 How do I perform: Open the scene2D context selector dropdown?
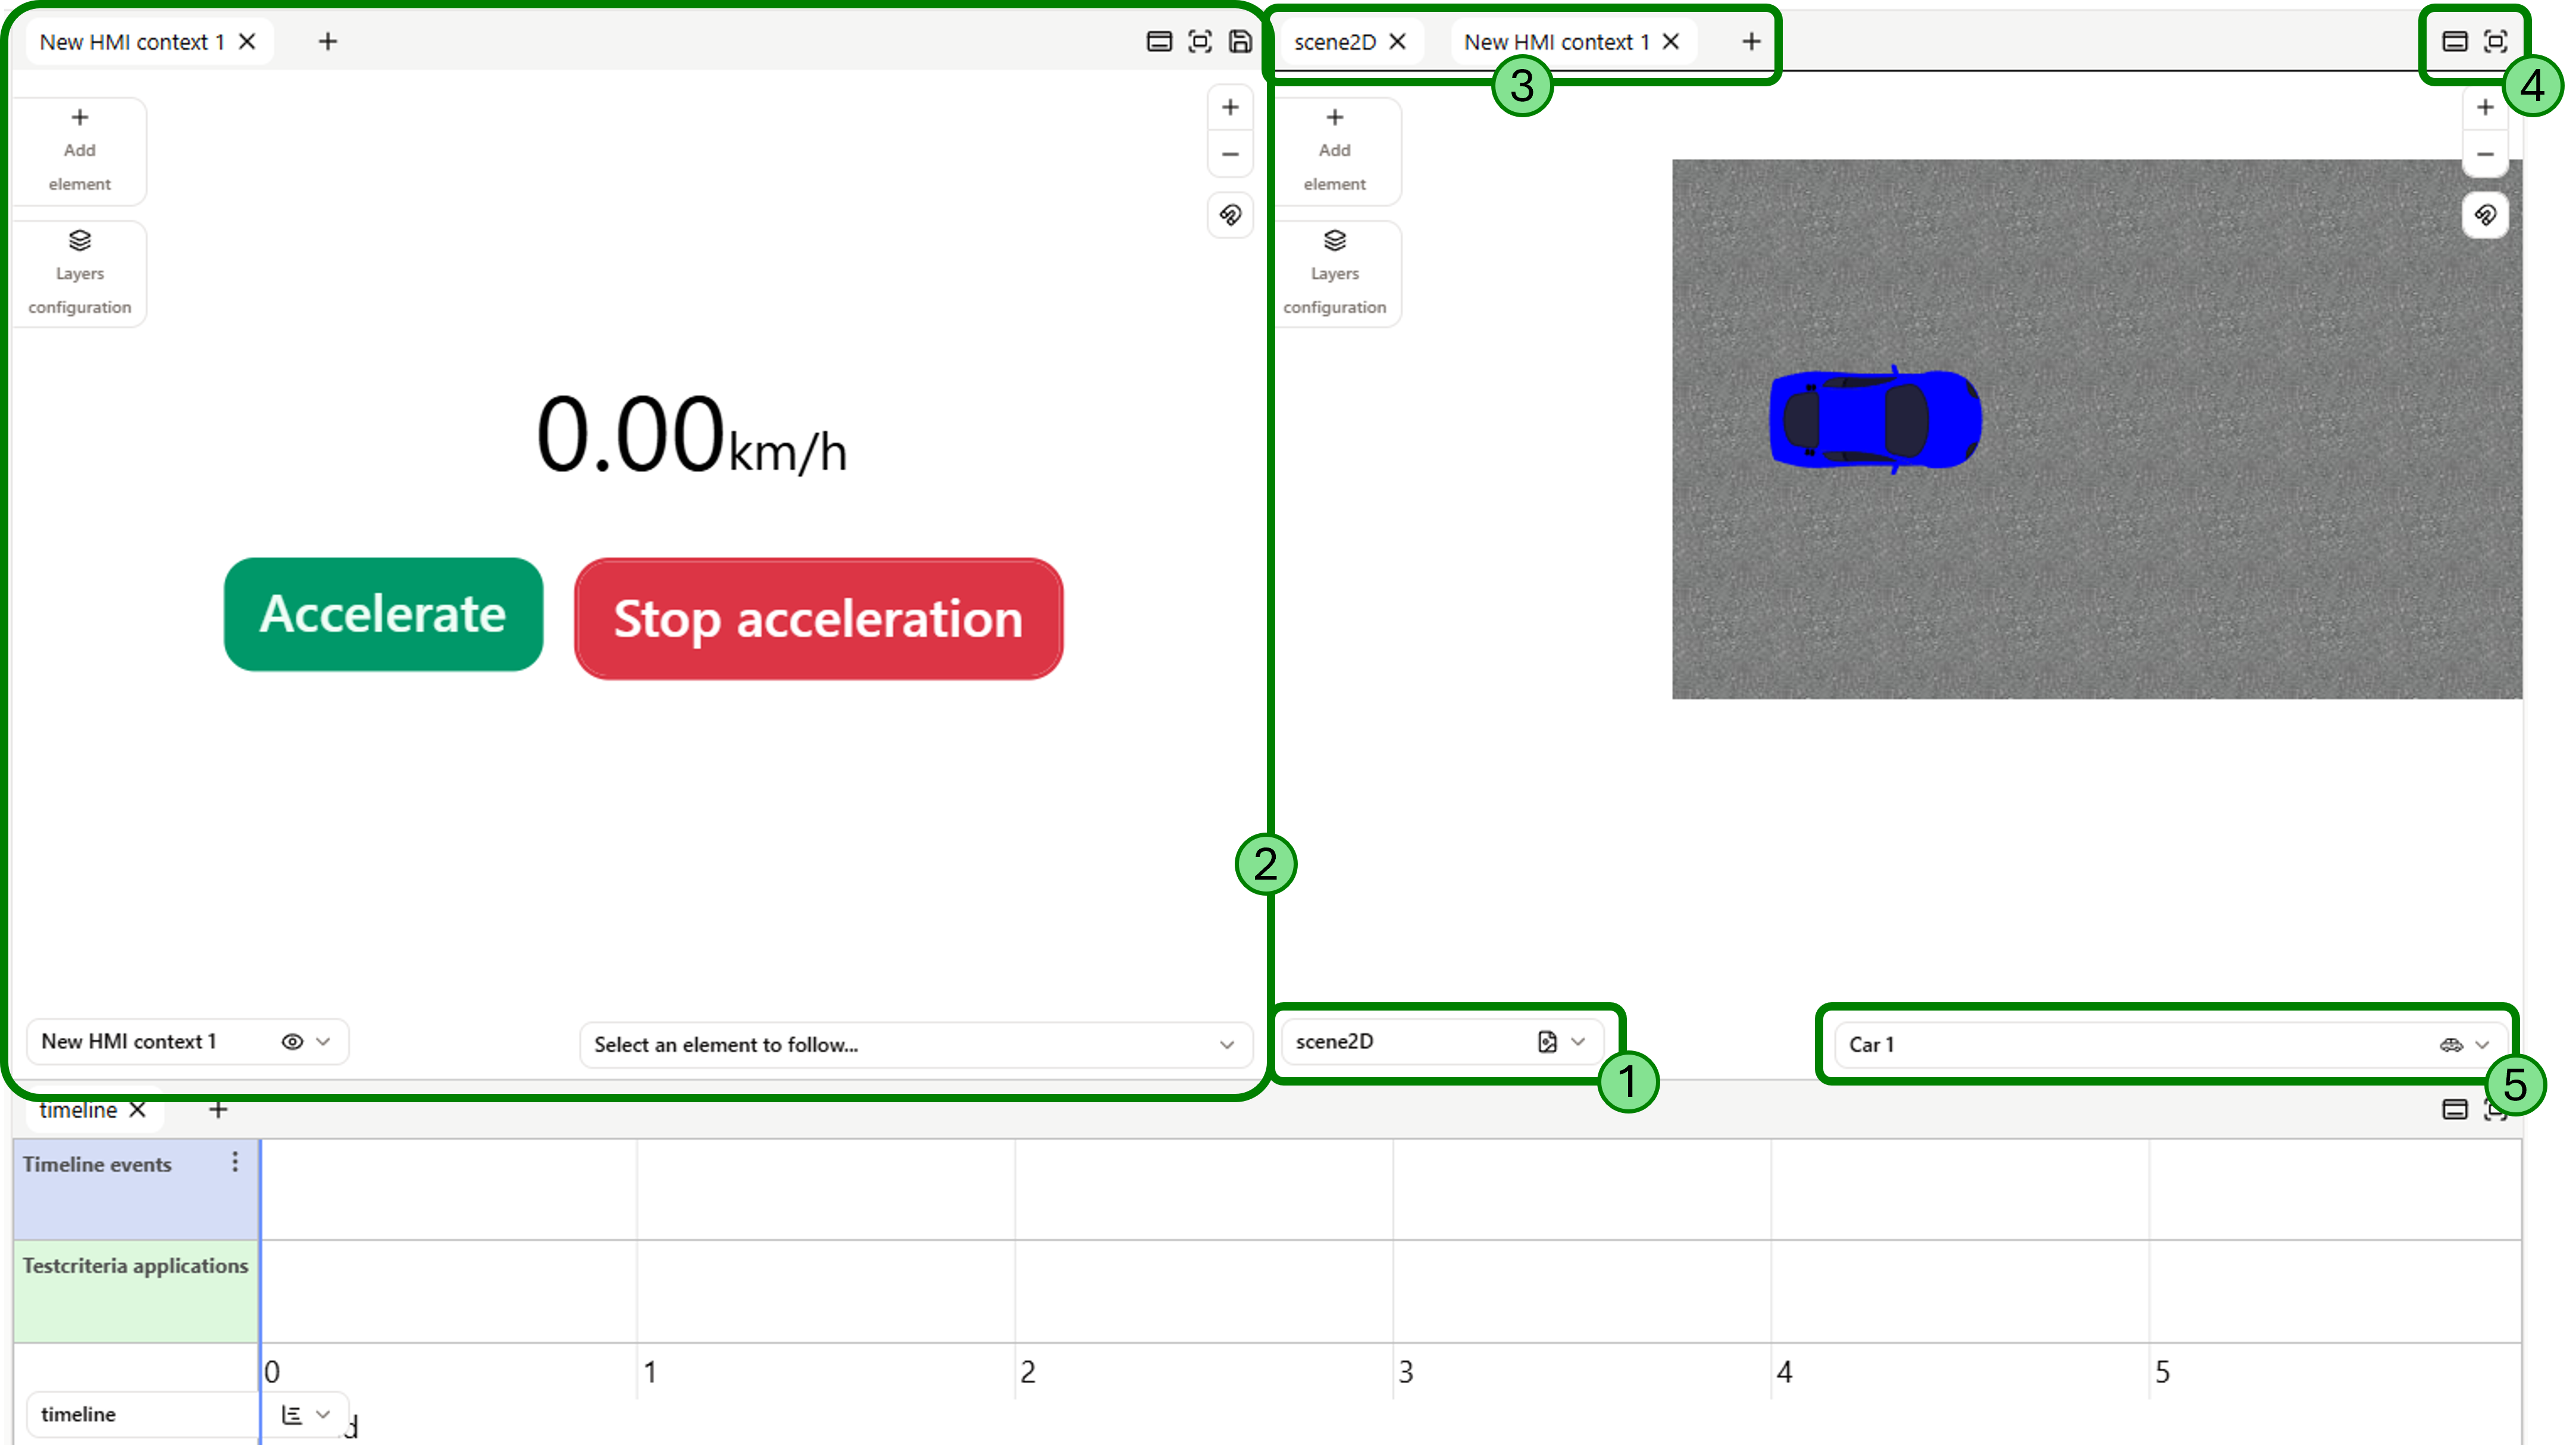pyautogui.click(x=1577, y=1042)
